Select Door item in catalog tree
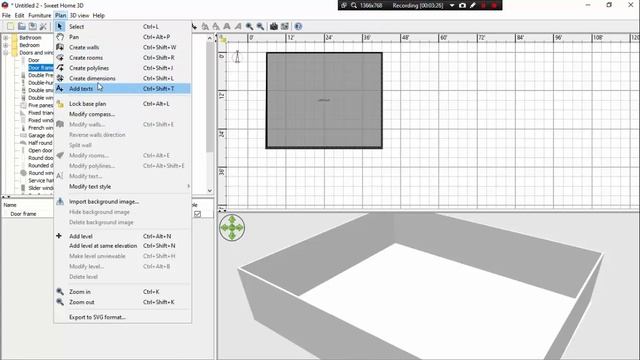Image resolution: width=640 pixels, height=360 pixels. 34,60
